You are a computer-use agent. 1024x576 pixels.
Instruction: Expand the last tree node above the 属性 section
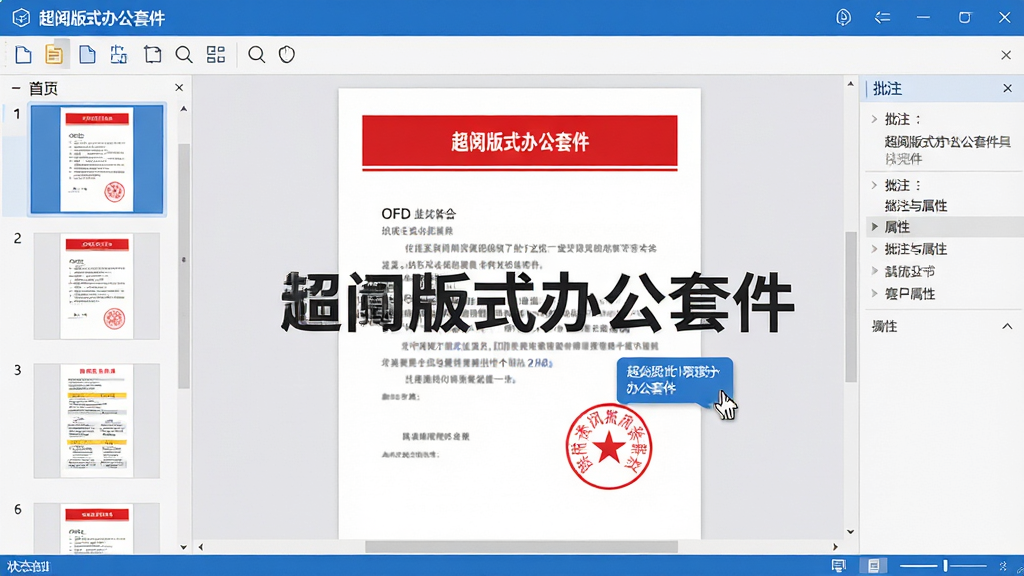[x=874, y=294]
